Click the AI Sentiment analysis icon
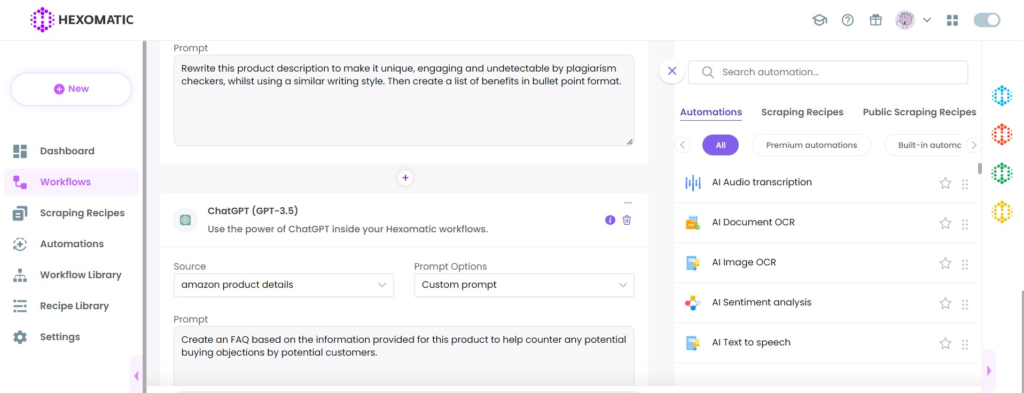1024x393 pixels. click(692, 303)
